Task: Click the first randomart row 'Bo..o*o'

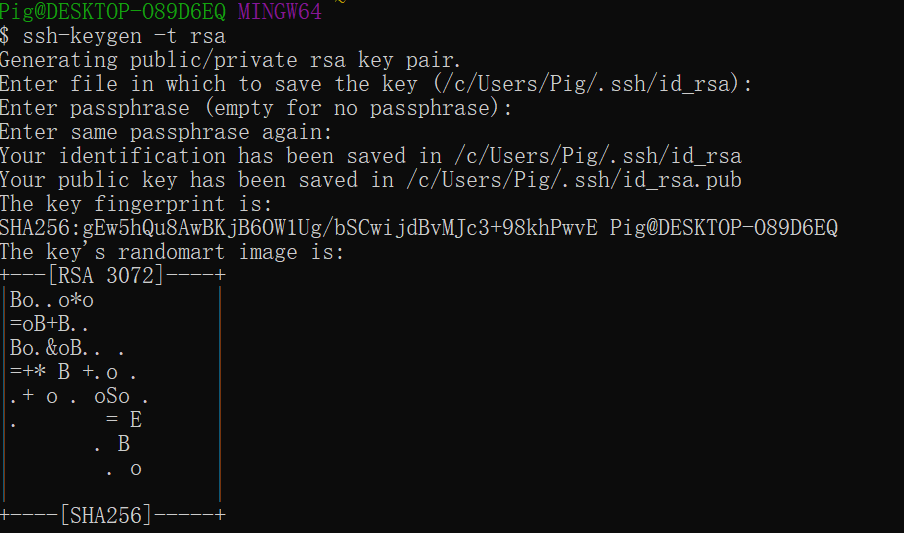Action: pos(52,300)
